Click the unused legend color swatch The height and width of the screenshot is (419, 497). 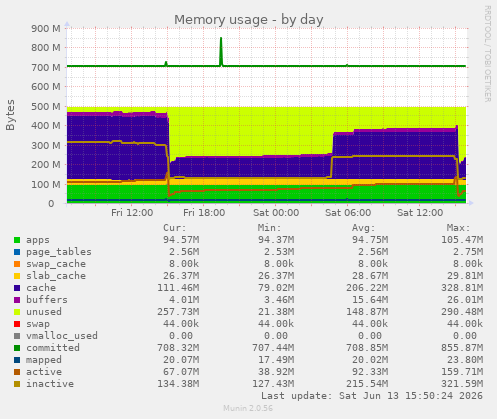point(17,312)
